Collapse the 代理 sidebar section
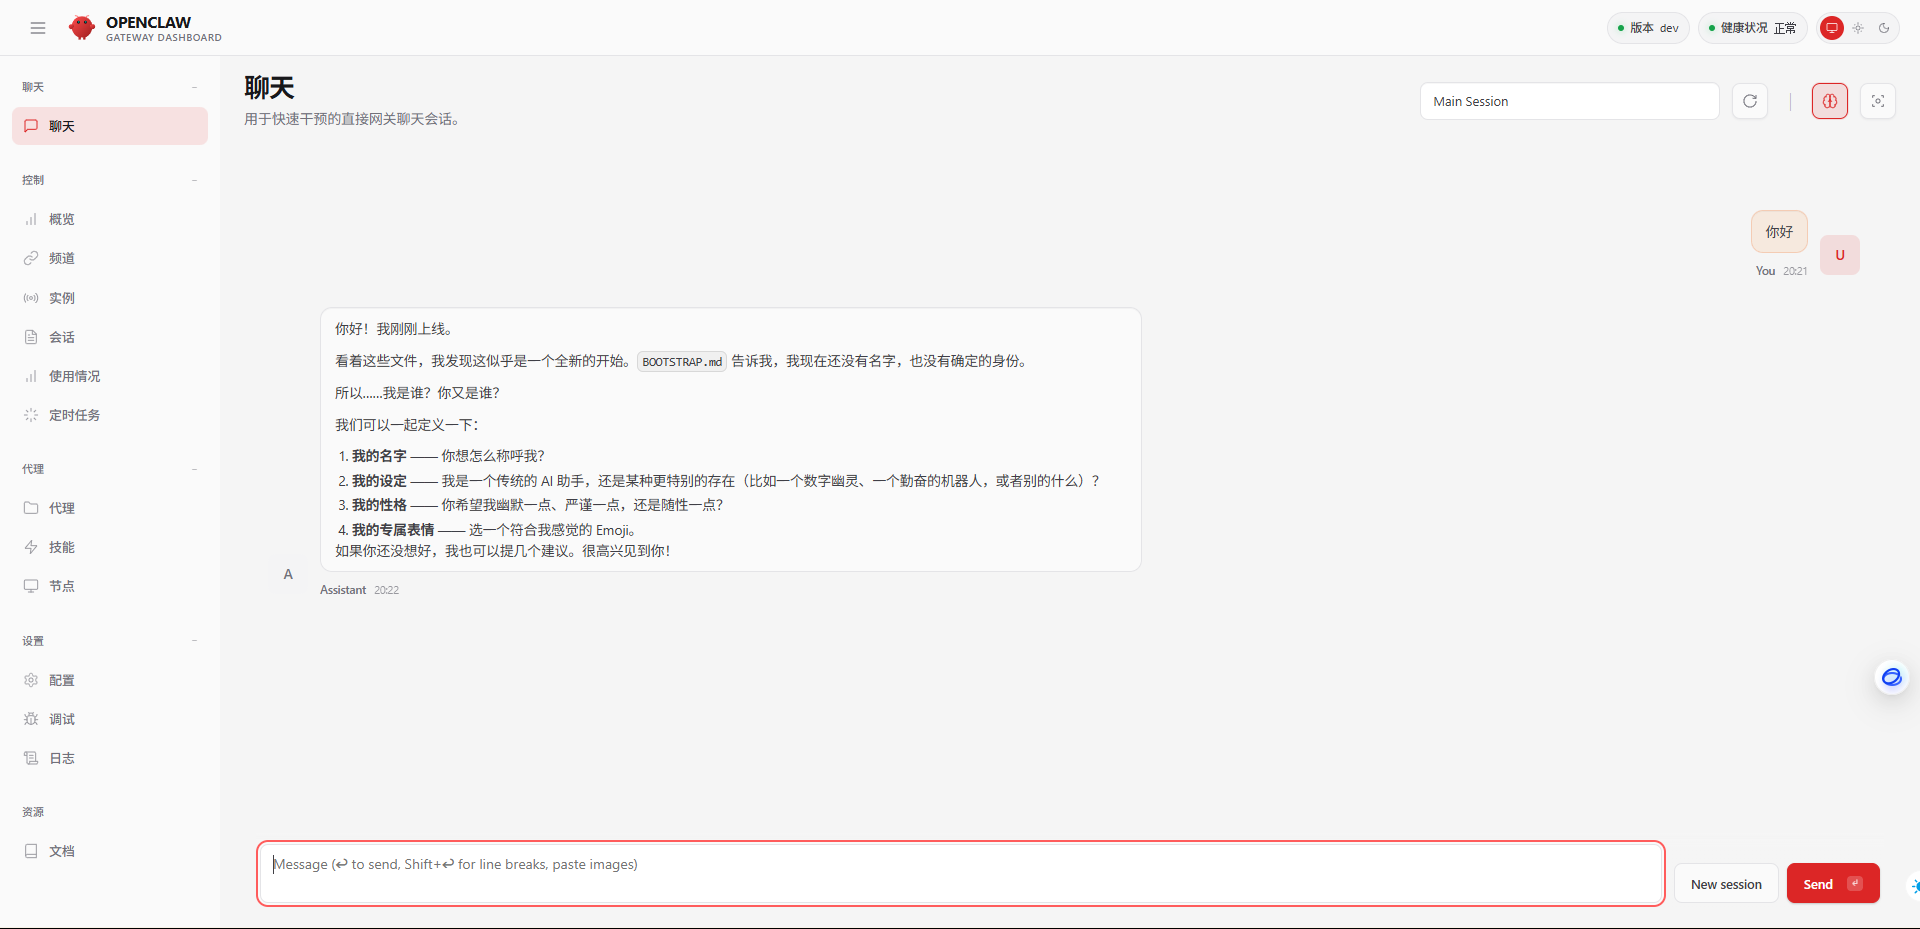Screen dimensions: 1920x929 click(x=194, y=469)
